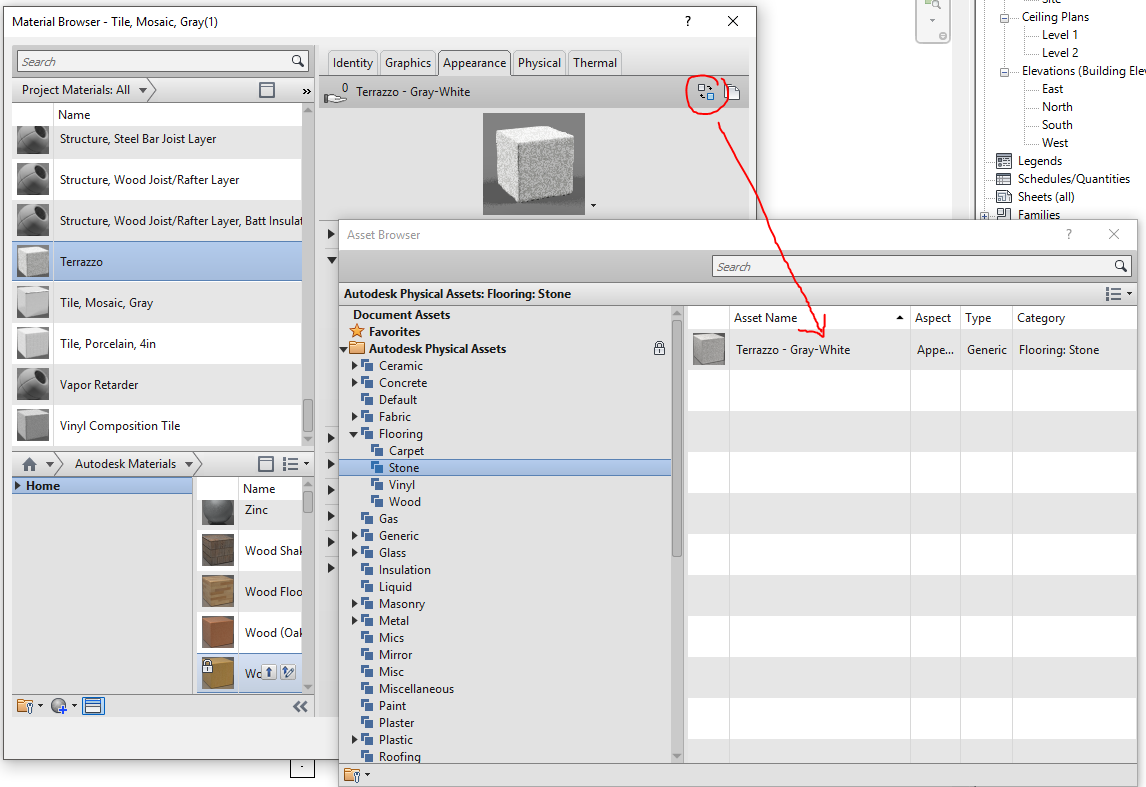The height and width of the screenshot is (787, 1146).
Task: Open the list view options icon in library panel
Action: [x=295, y=464]
